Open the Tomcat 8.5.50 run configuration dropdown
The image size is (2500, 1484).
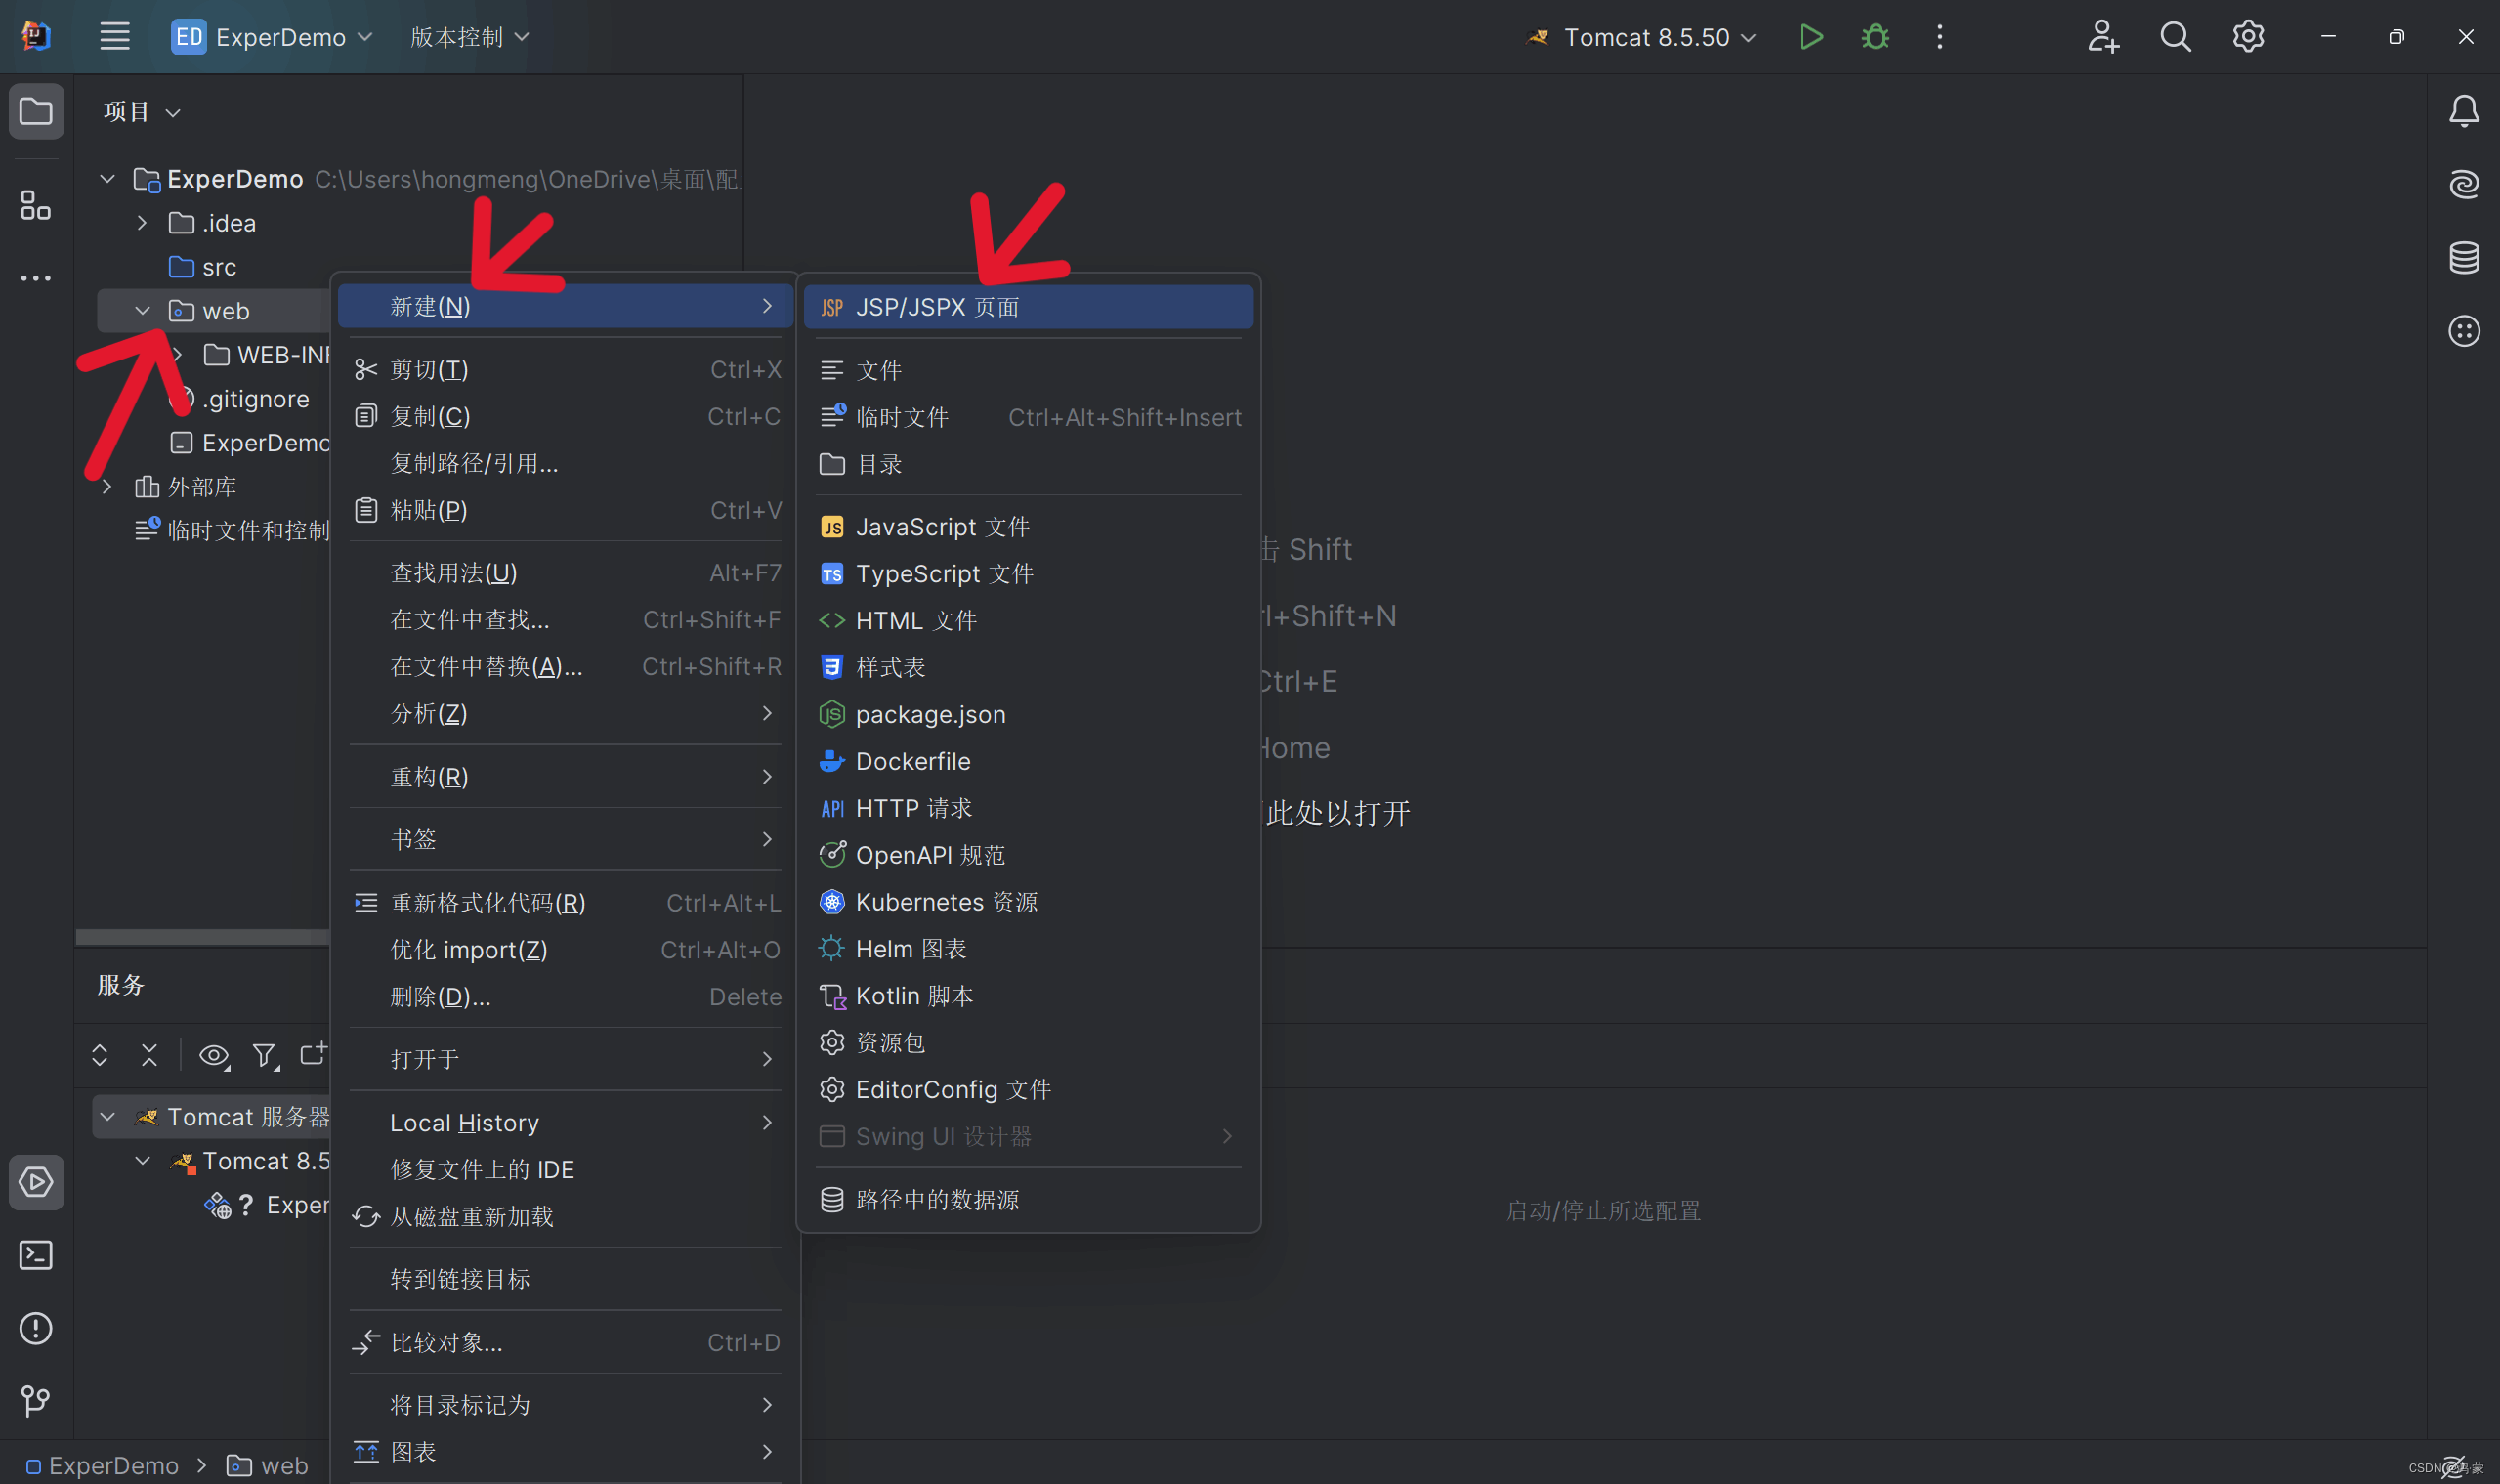coord(1641,37)
